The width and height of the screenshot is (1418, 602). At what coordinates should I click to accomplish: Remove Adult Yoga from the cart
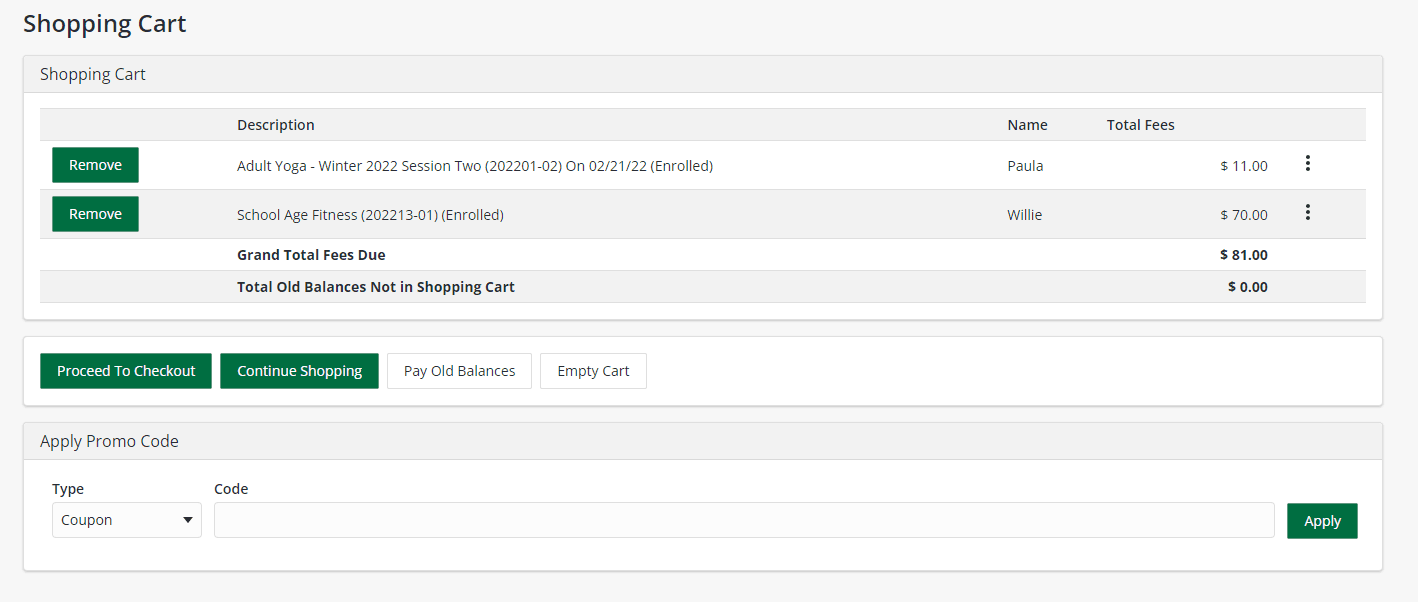pos(95,165)
